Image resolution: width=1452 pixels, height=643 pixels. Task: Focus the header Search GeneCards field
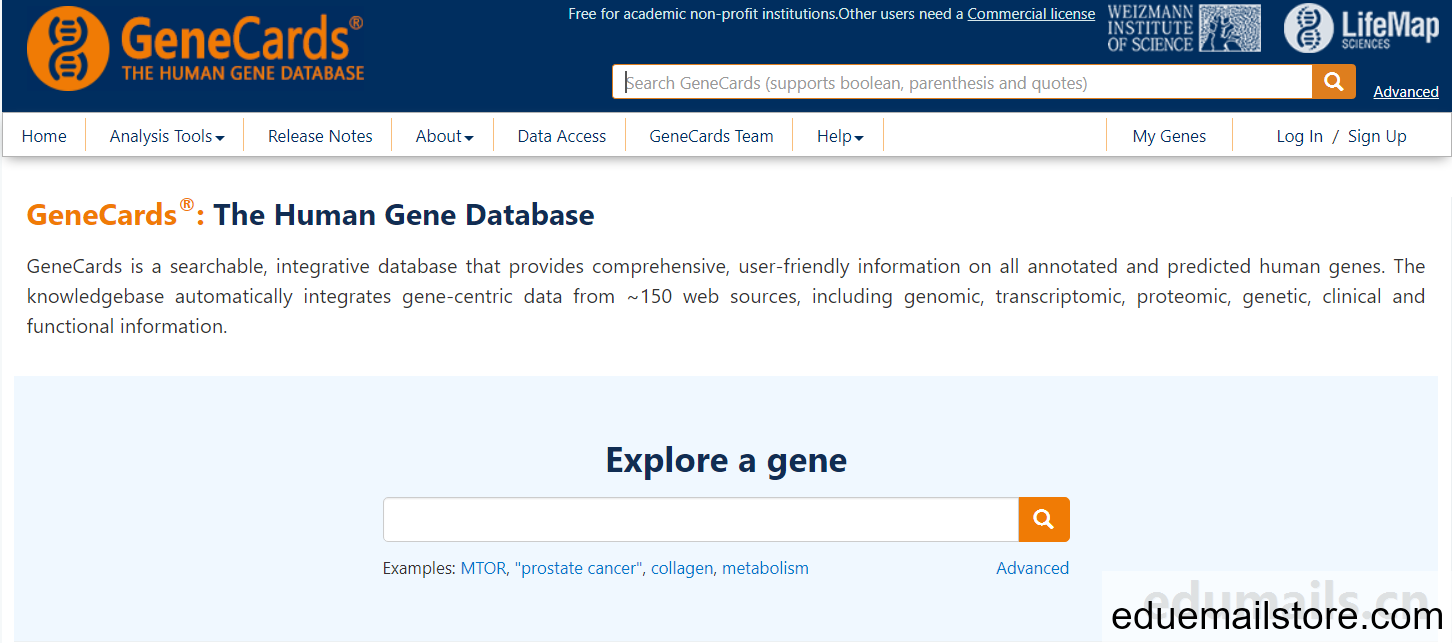[x=962, y=82]
